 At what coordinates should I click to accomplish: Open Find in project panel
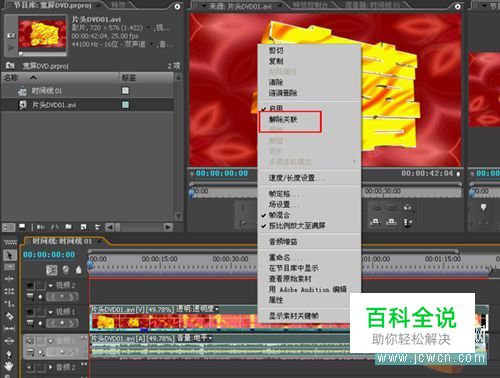(x=55, y=227)
